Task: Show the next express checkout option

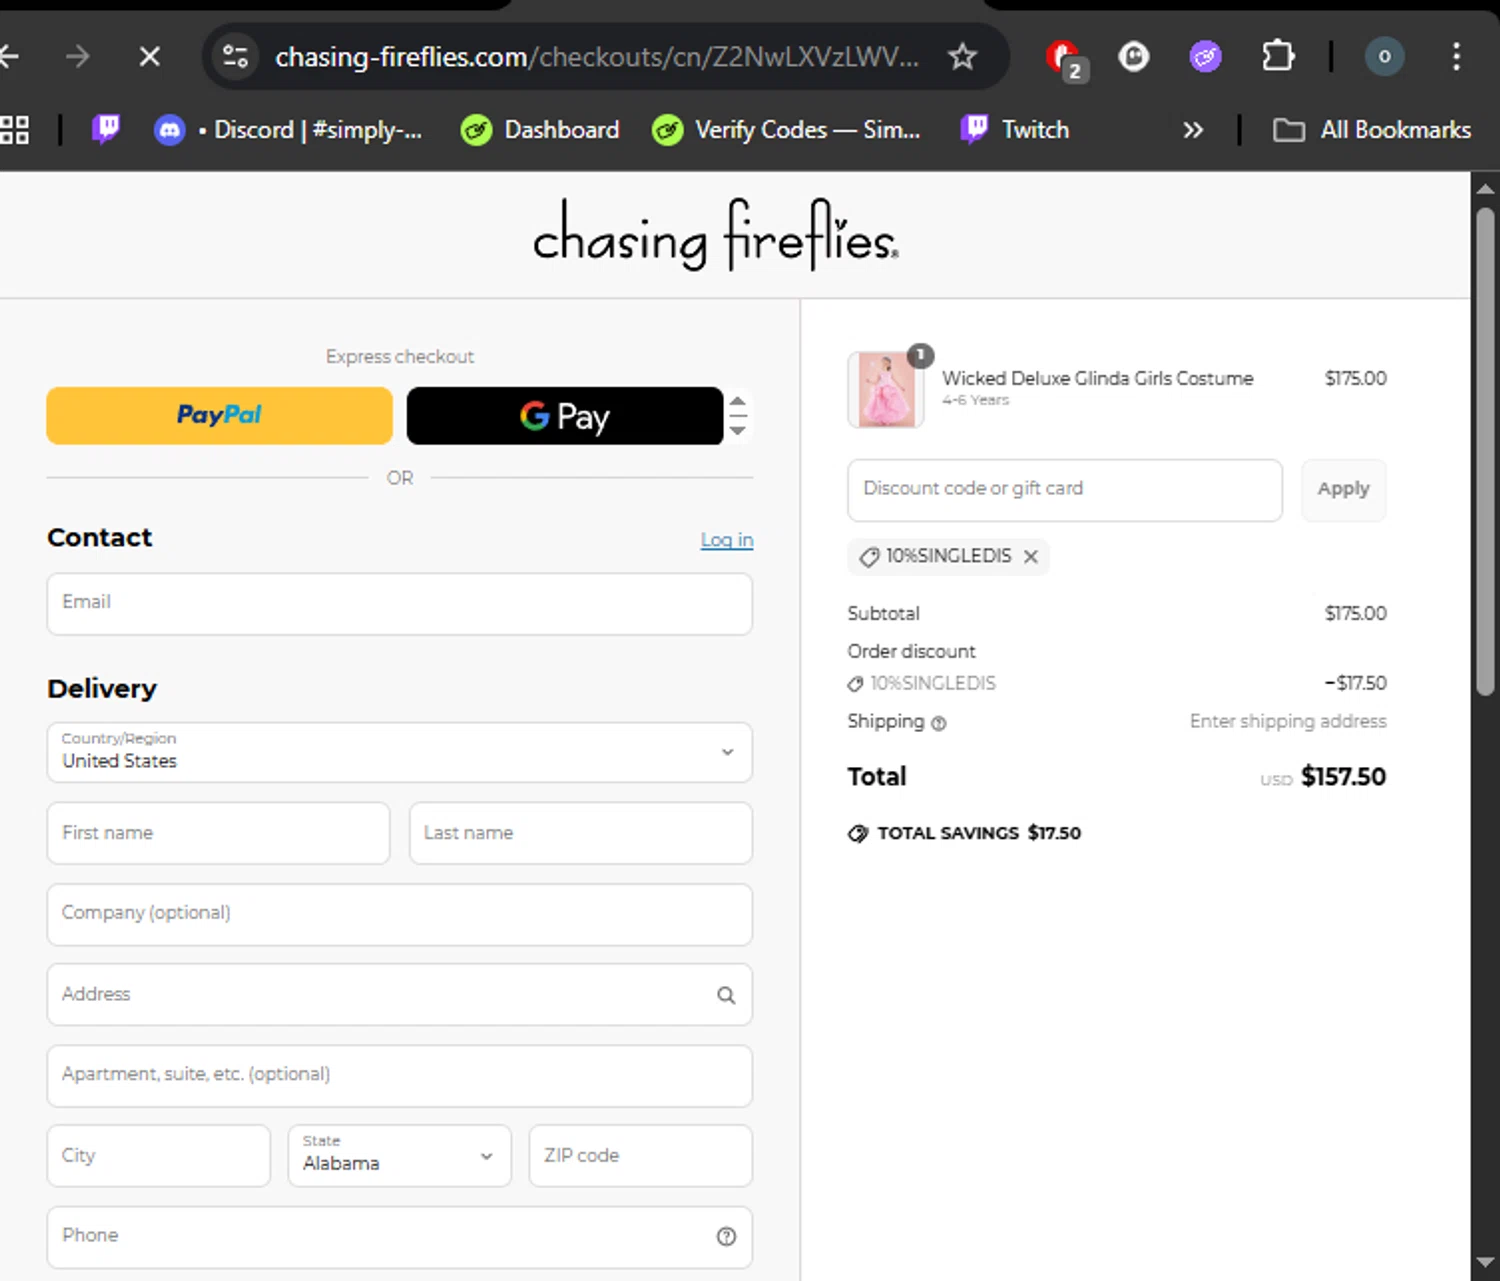Action: click(x=738, y=430)
